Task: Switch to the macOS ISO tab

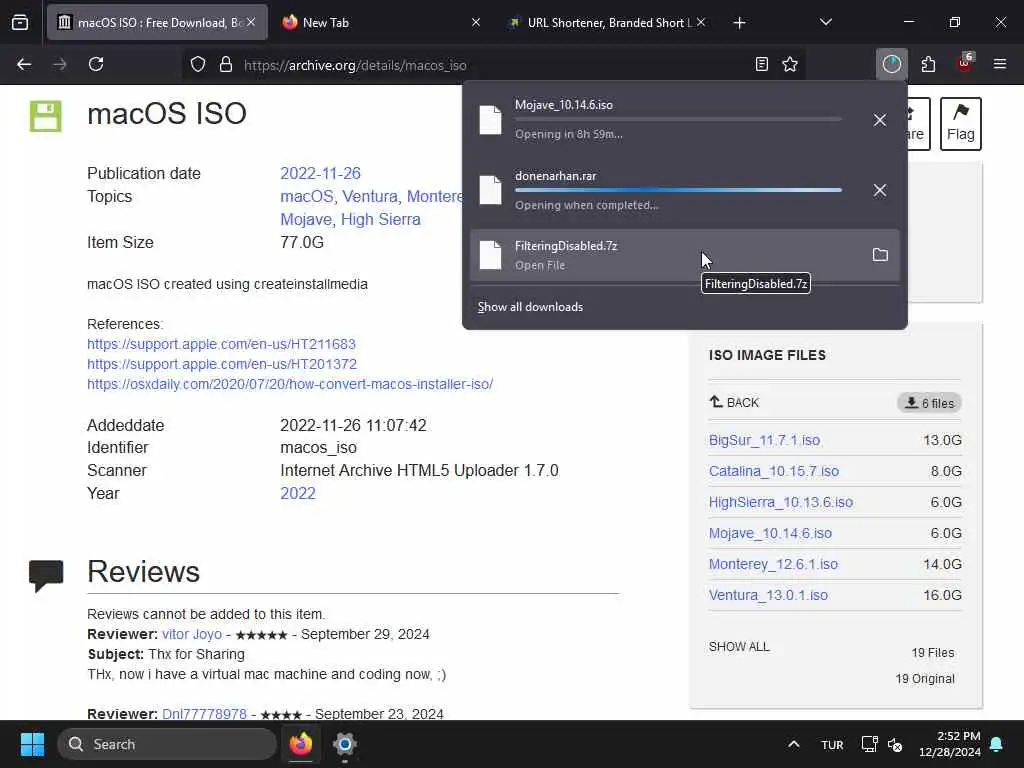Action: pos(157,22)
